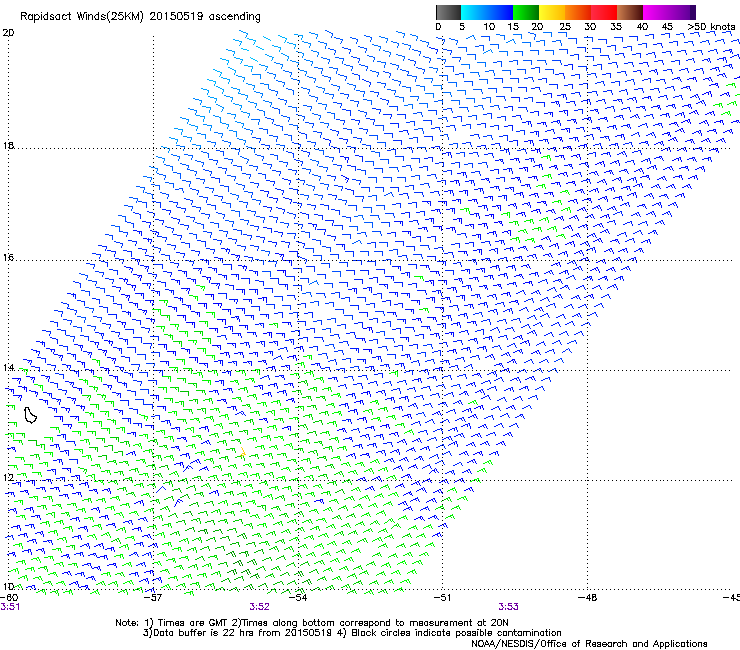Click the latitude label '18'
Screen dimensions: 740x650
8,146
